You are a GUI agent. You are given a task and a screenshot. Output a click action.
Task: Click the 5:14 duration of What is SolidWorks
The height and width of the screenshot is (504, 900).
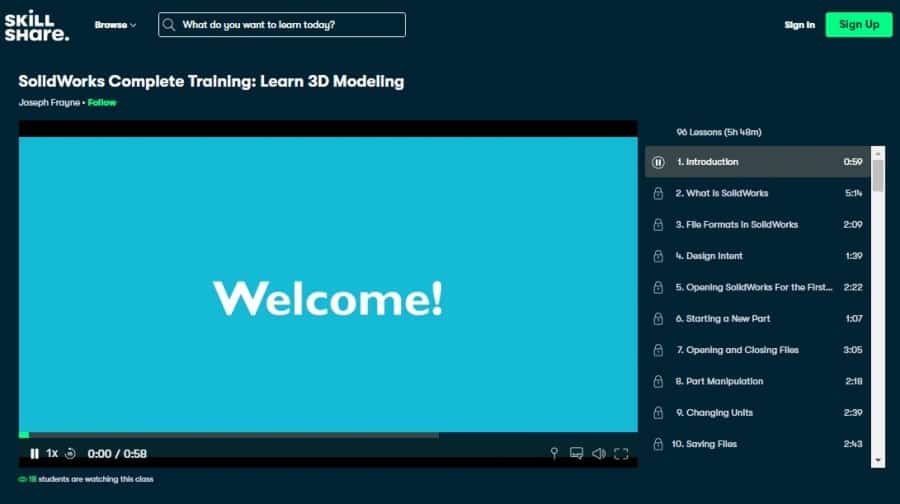pos(854,193)
